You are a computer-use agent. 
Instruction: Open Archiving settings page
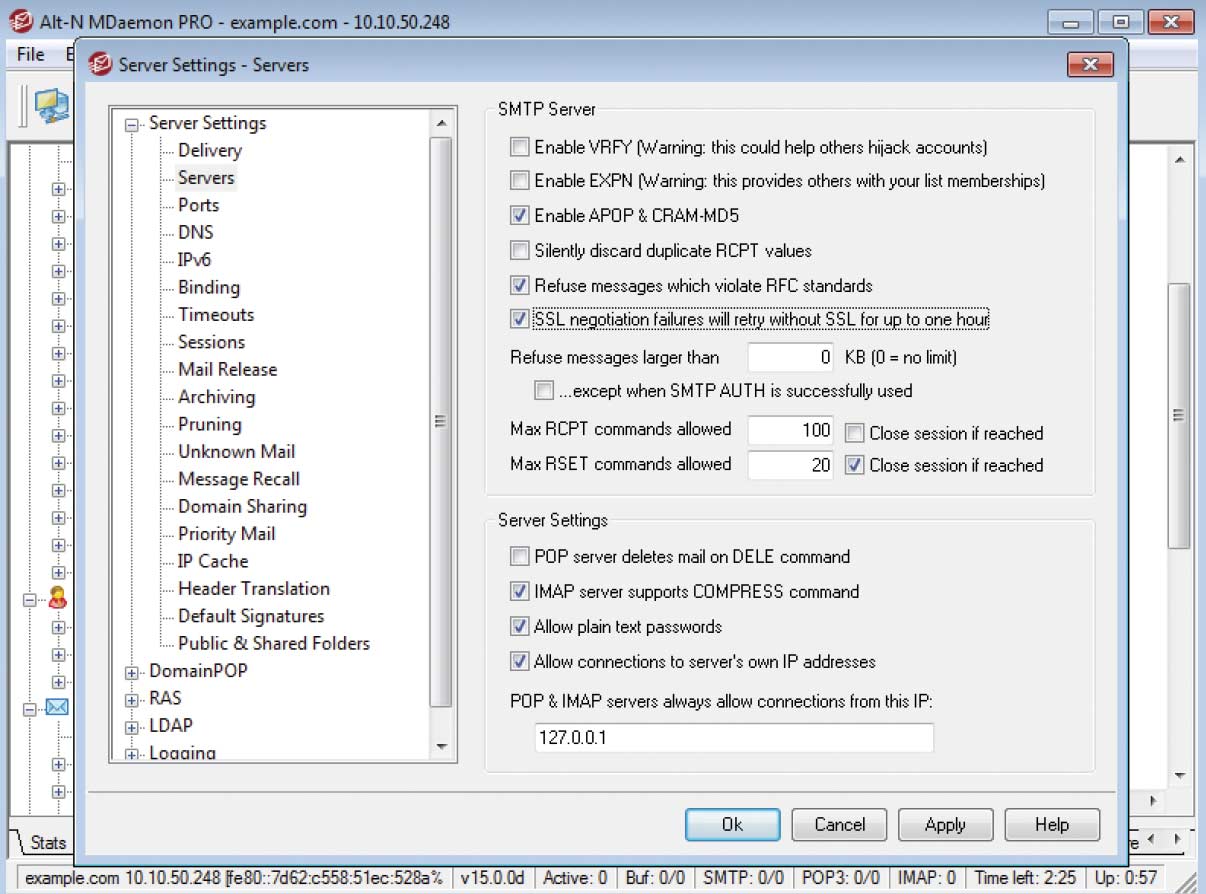(x=216, y=397)
